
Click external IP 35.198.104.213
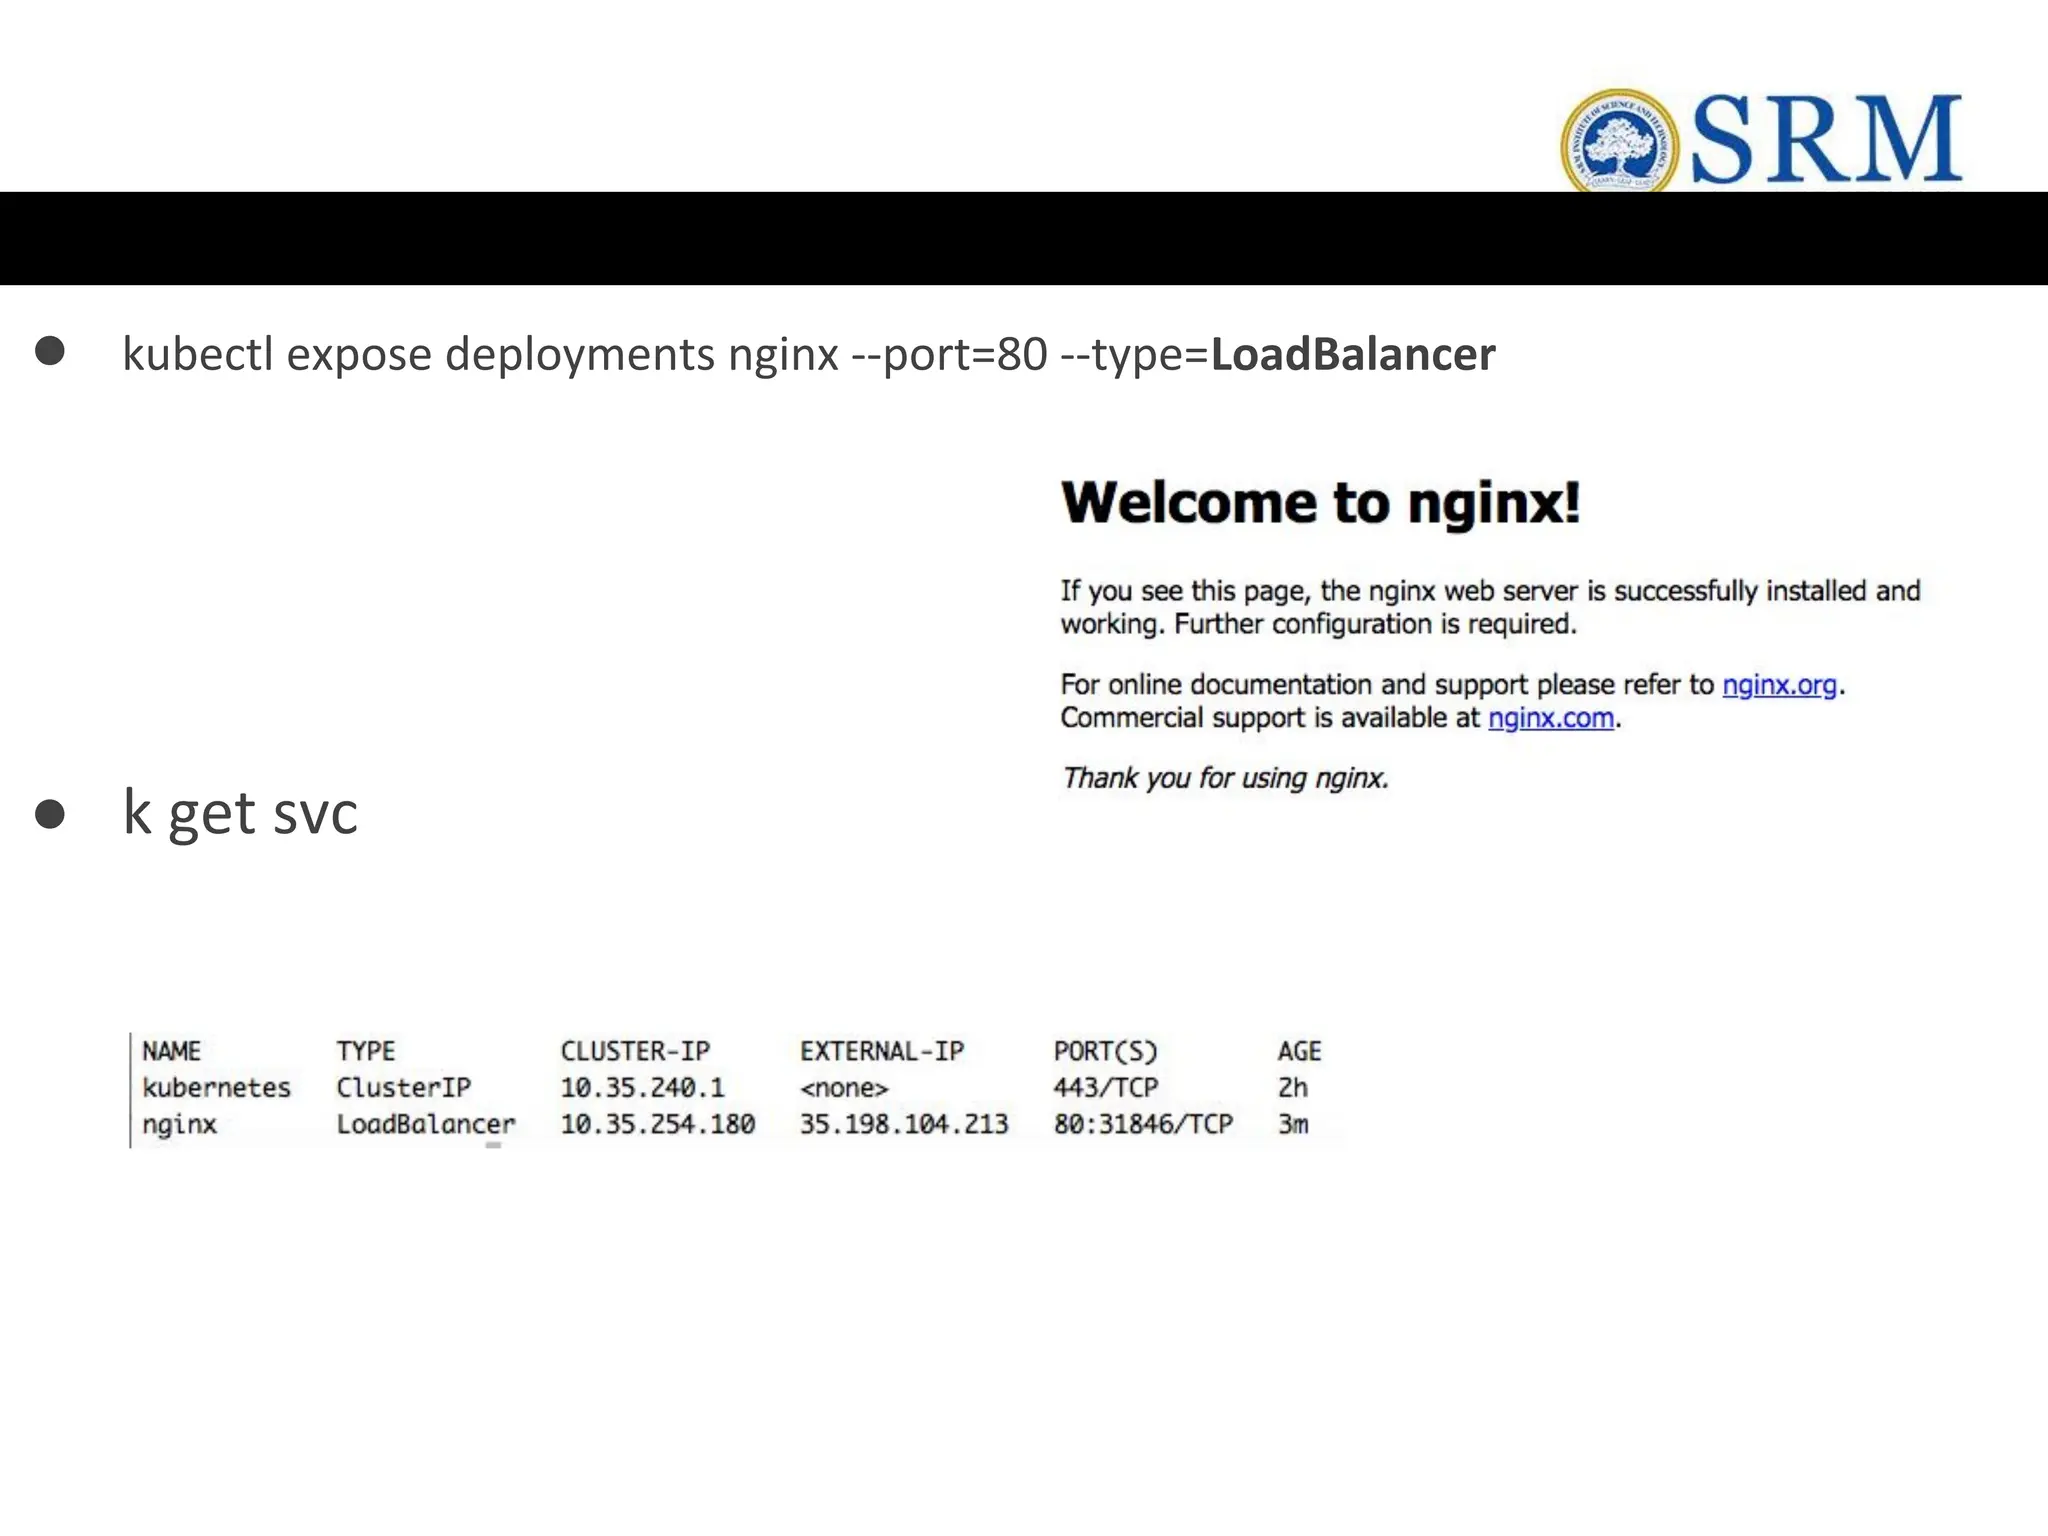click(903, 1124)
